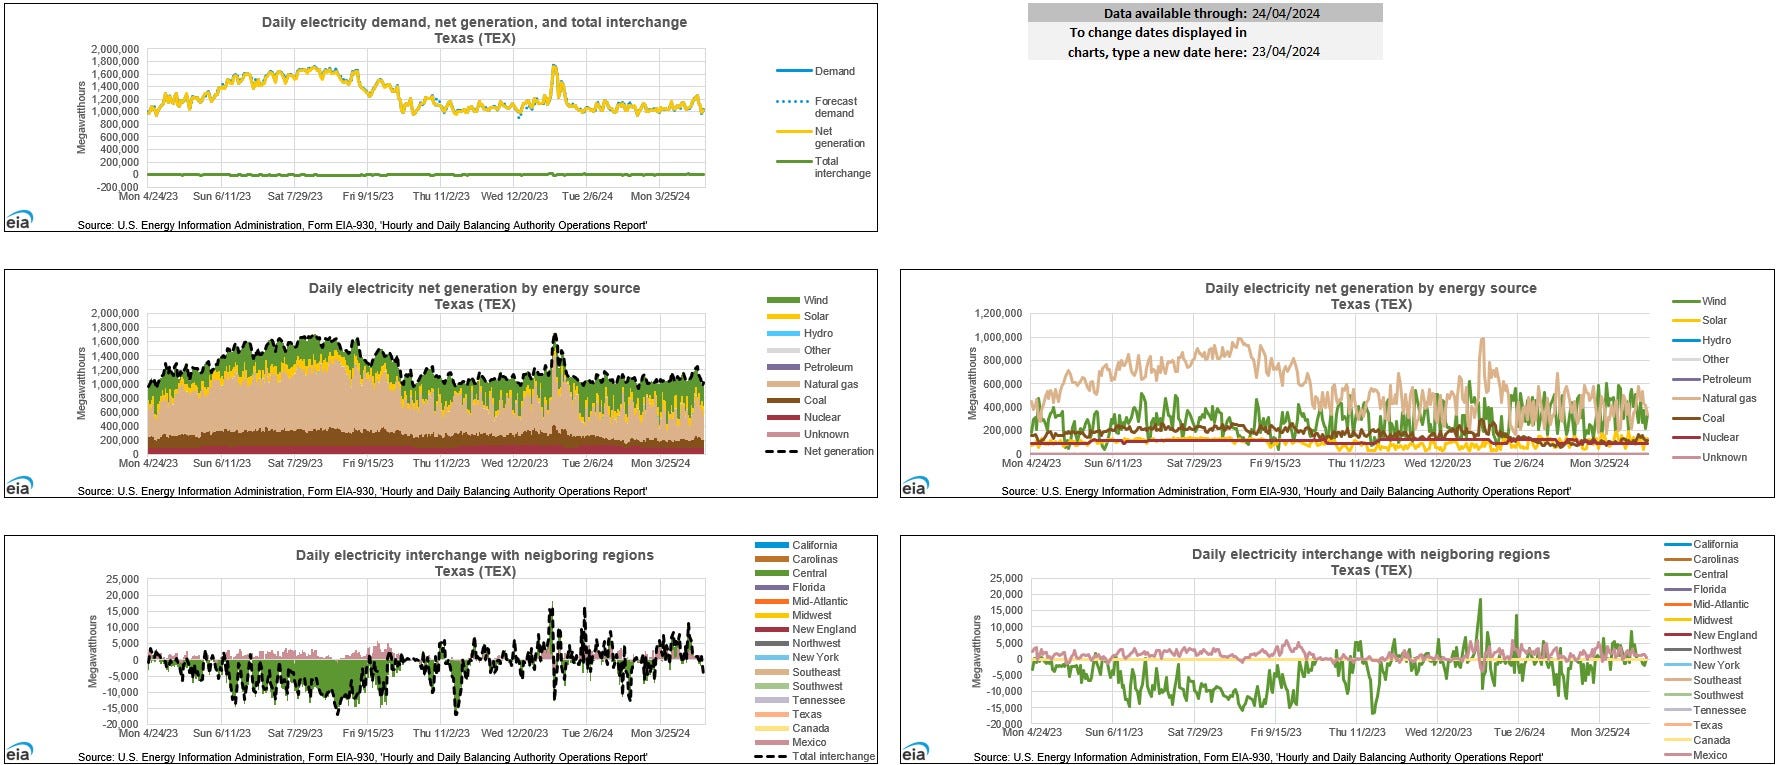Image resolution: width=1776 pixels, height=765 pixels.
Task: Click Solar legend entry in the stacked generation chart
Action: click(x=798, y=316)
